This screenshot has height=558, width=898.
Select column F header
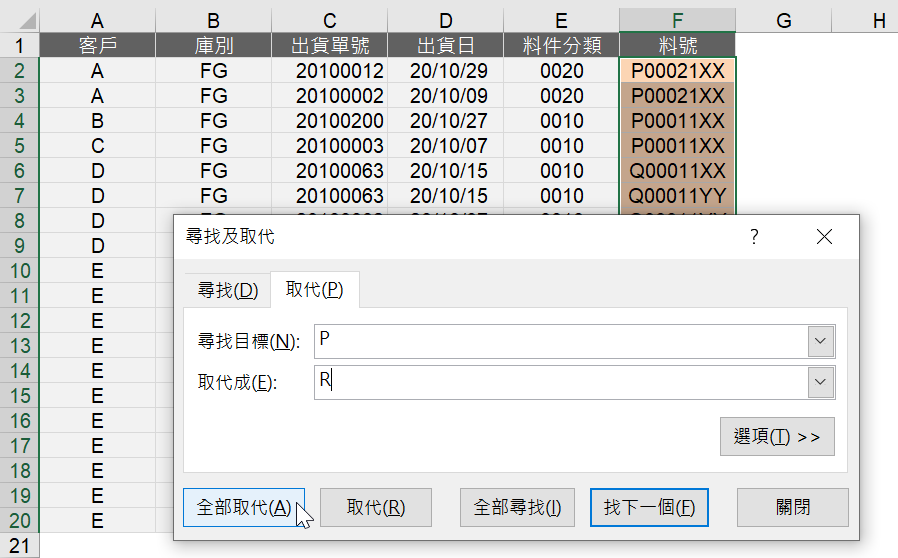678,21
